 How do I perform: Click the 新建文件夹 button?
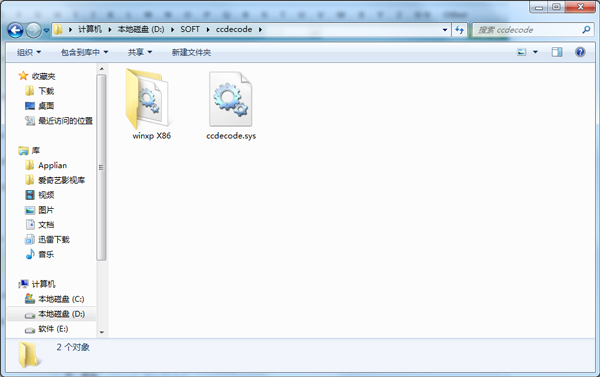click(191, 52)
